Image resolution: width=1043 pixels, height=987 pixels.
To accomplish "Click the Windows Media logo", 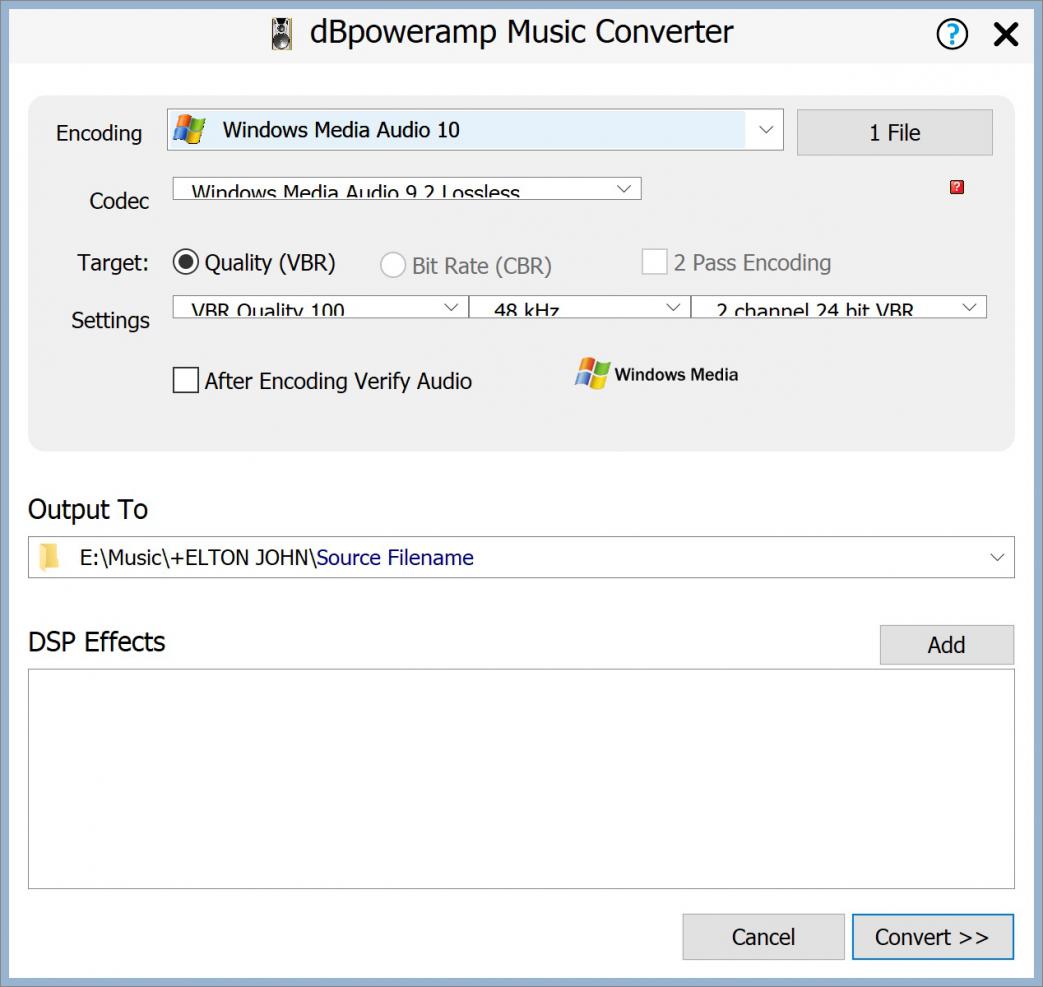I will point(656,374).
